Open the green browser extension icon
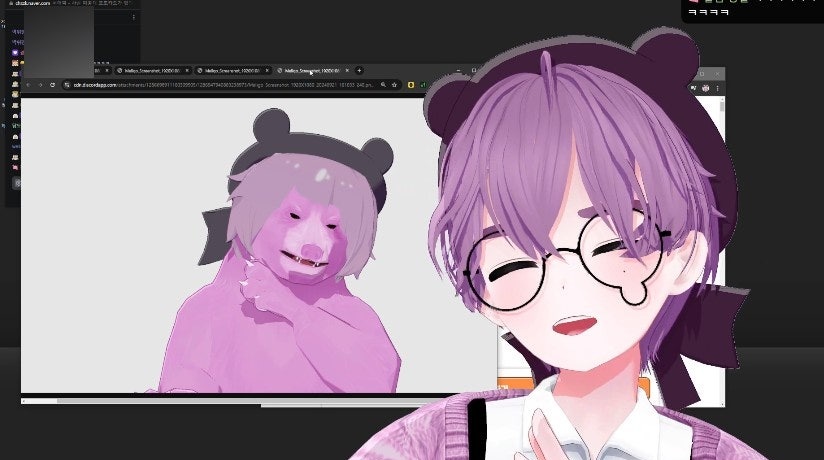This screenshot has width=824, height=460. tap(423, 85)
